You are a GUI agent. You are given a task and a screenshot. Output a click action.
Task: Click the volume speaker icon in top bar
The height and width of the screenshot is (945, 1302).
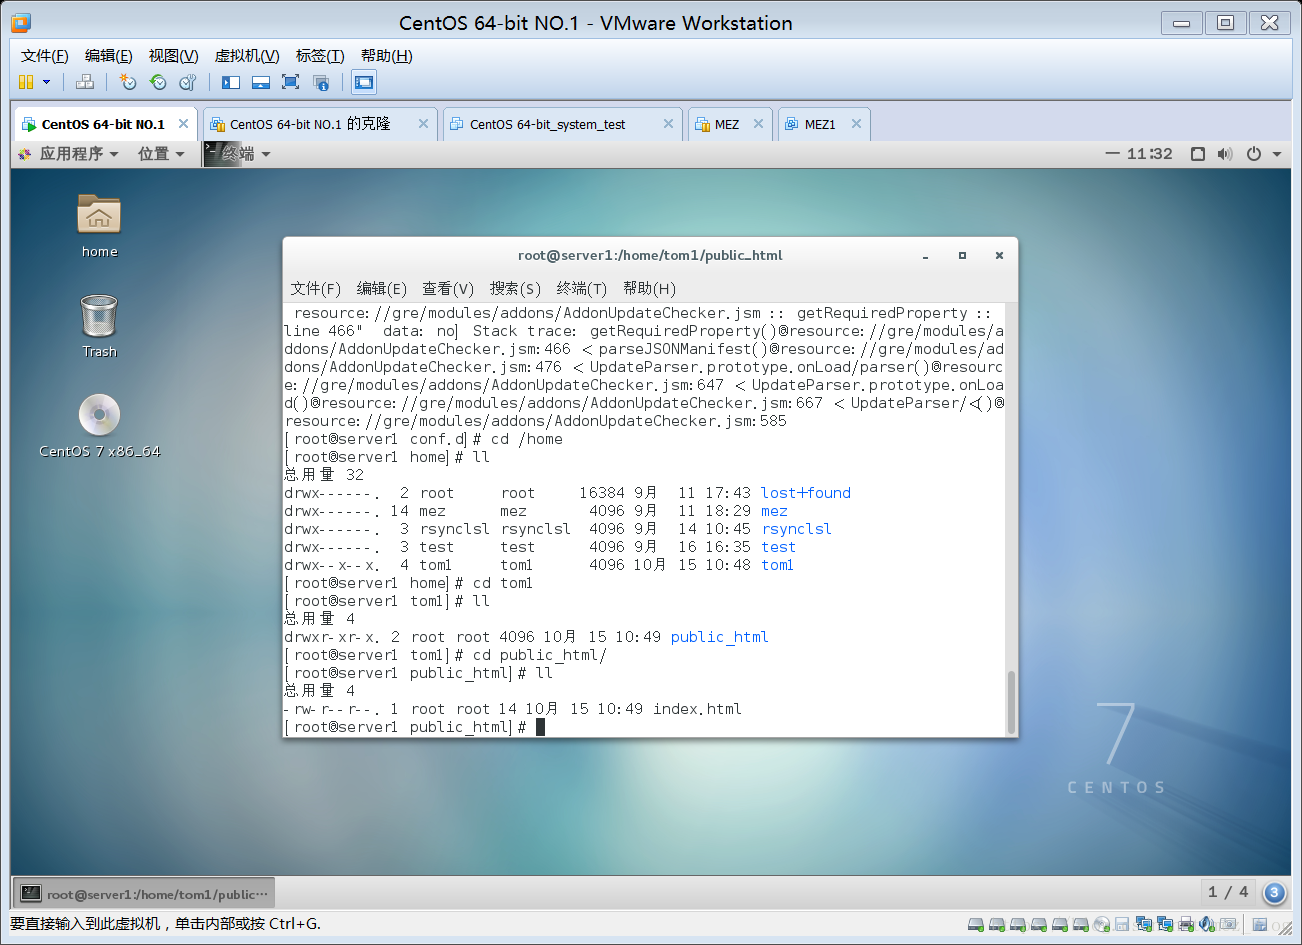(1225, 154)
